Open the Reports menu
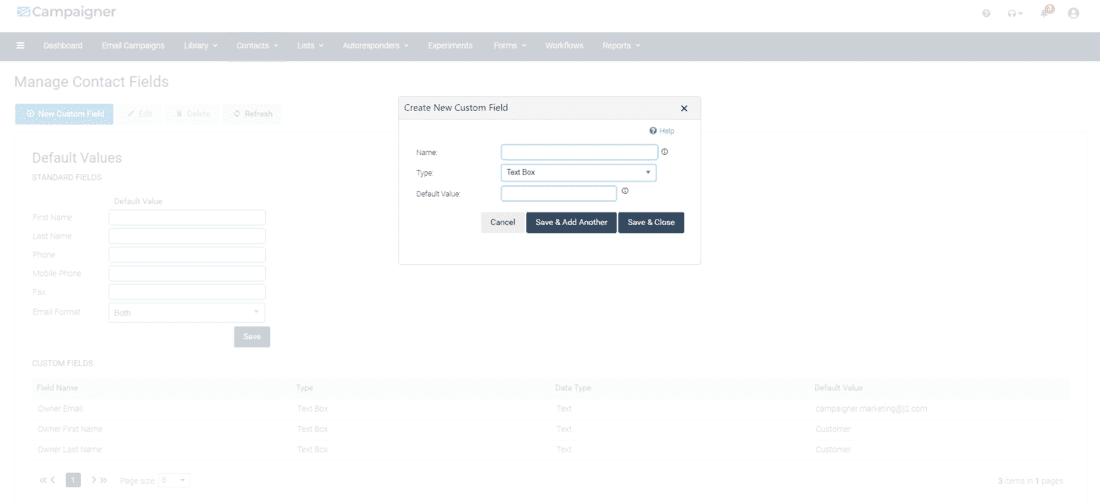 coord(620,46)
